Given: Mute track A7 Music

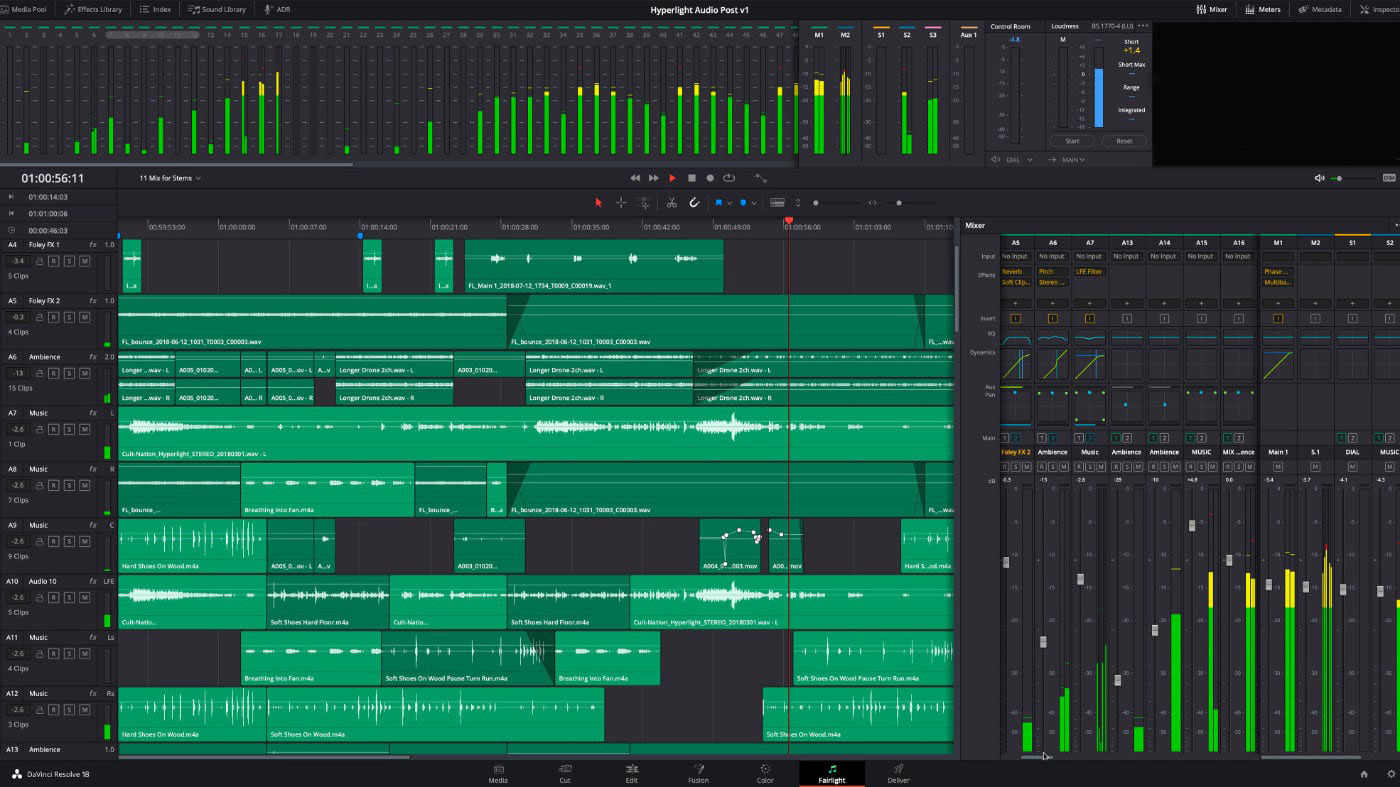Looking at the screenshot, I should point(85,429).
